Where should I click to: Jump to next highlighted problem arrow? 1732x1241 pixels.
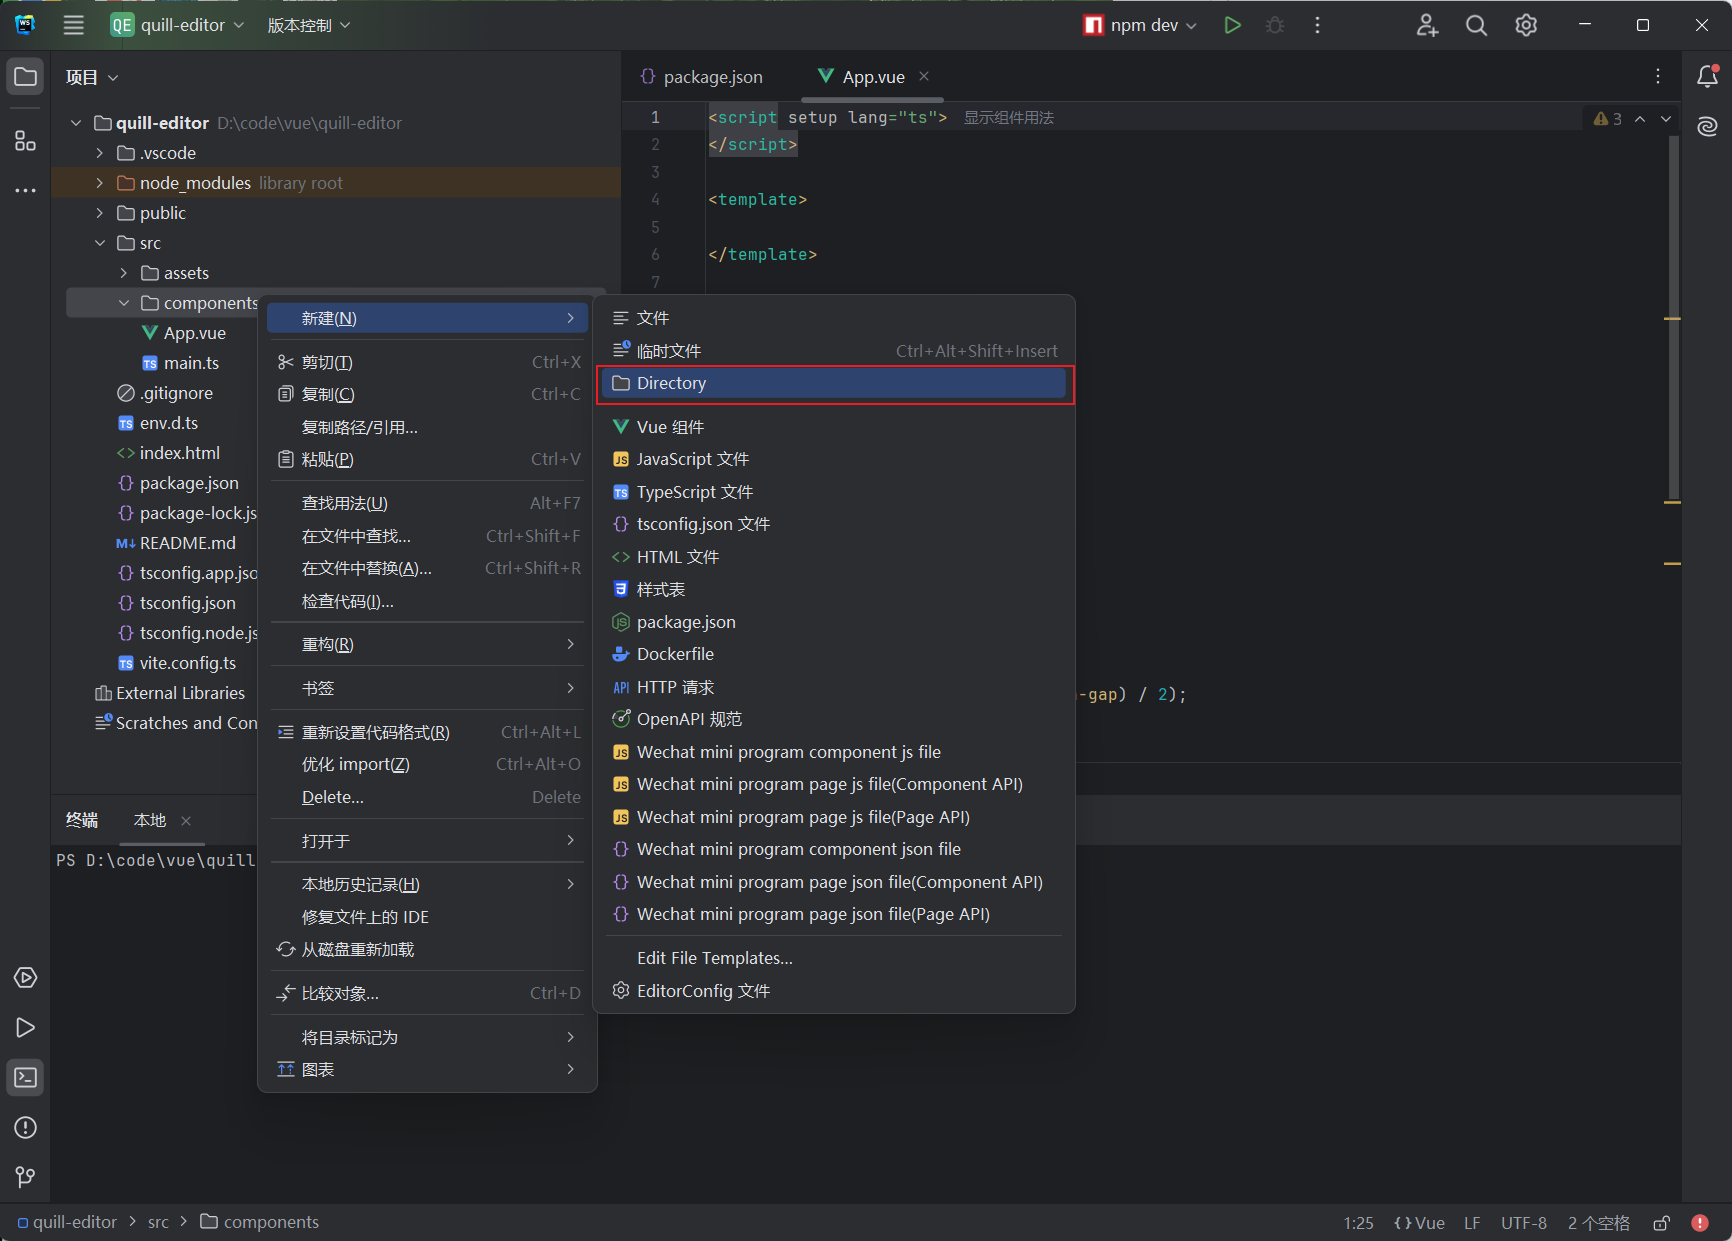coord(1666,118)
